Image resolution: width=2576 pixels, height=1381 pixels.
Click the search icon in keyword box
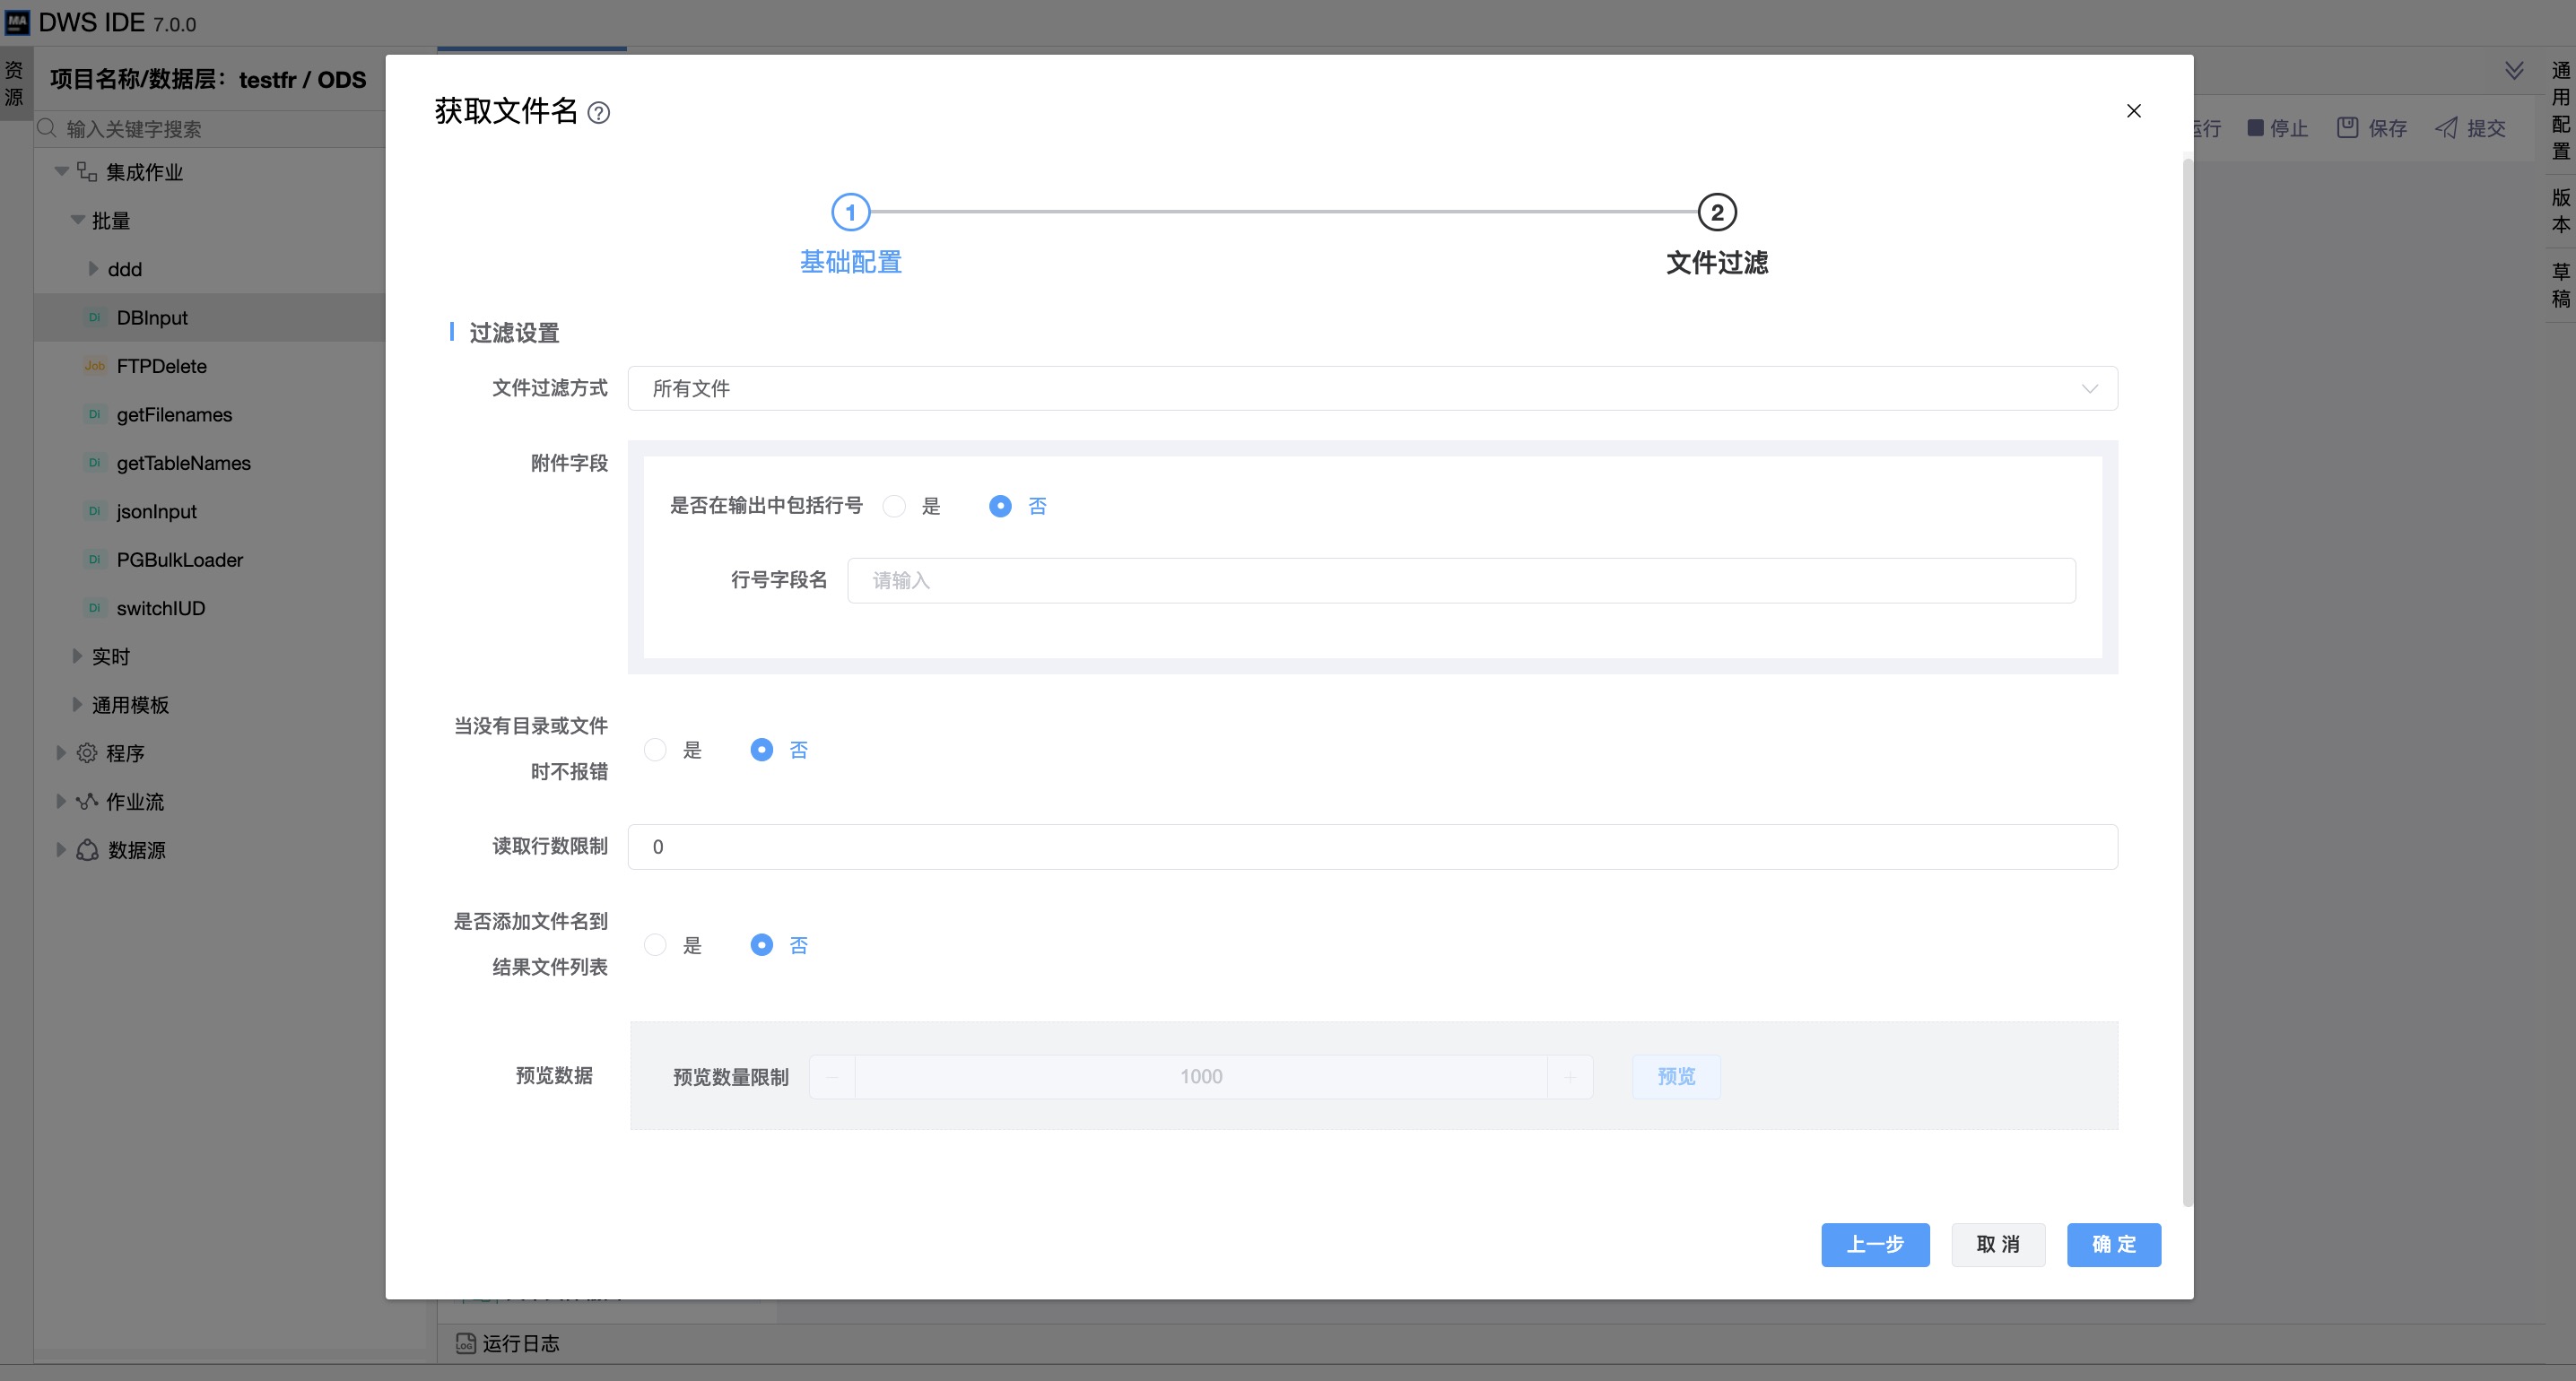(47, 128)
